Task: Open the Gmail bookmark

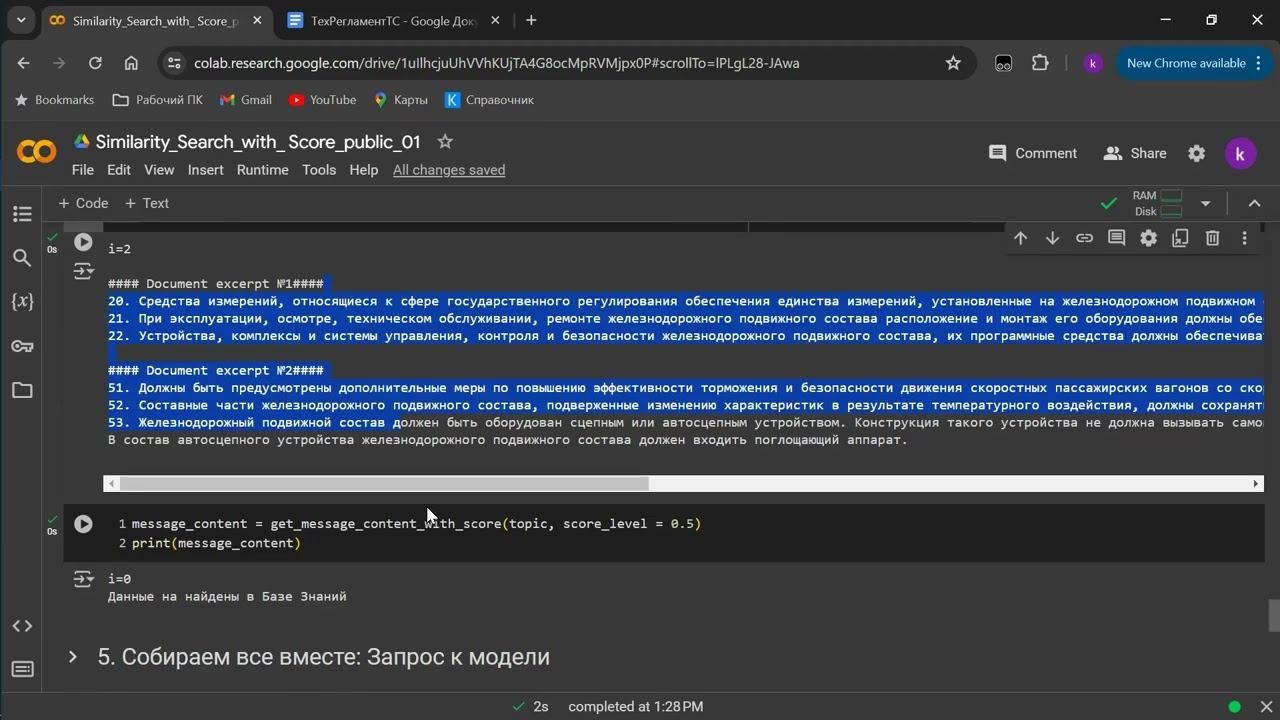Action: (x=246, y=100)
